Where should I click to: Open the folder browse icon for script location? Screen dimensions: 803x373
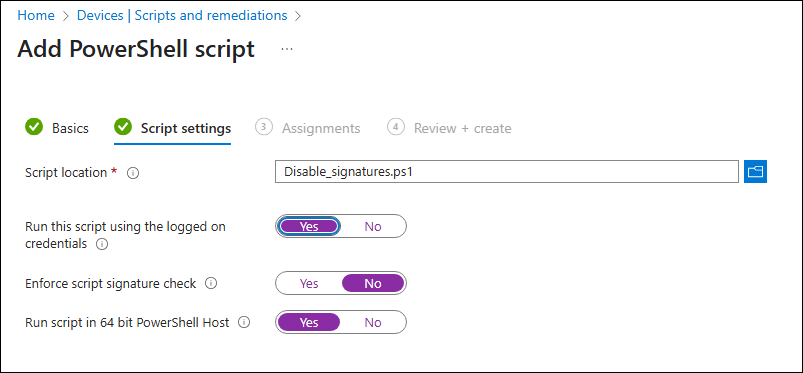point(755,172)
